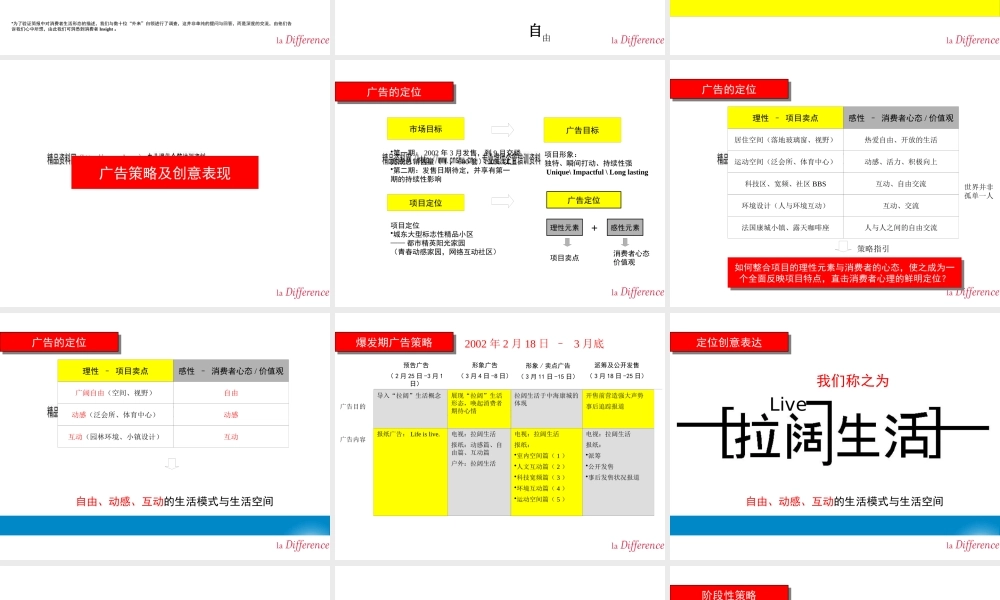Image resolution: width=1000 pixels, height=600 pixels.
Task: Click the plus sign between 理性元素 and 感性元素
Action: (x=594, y=228)
